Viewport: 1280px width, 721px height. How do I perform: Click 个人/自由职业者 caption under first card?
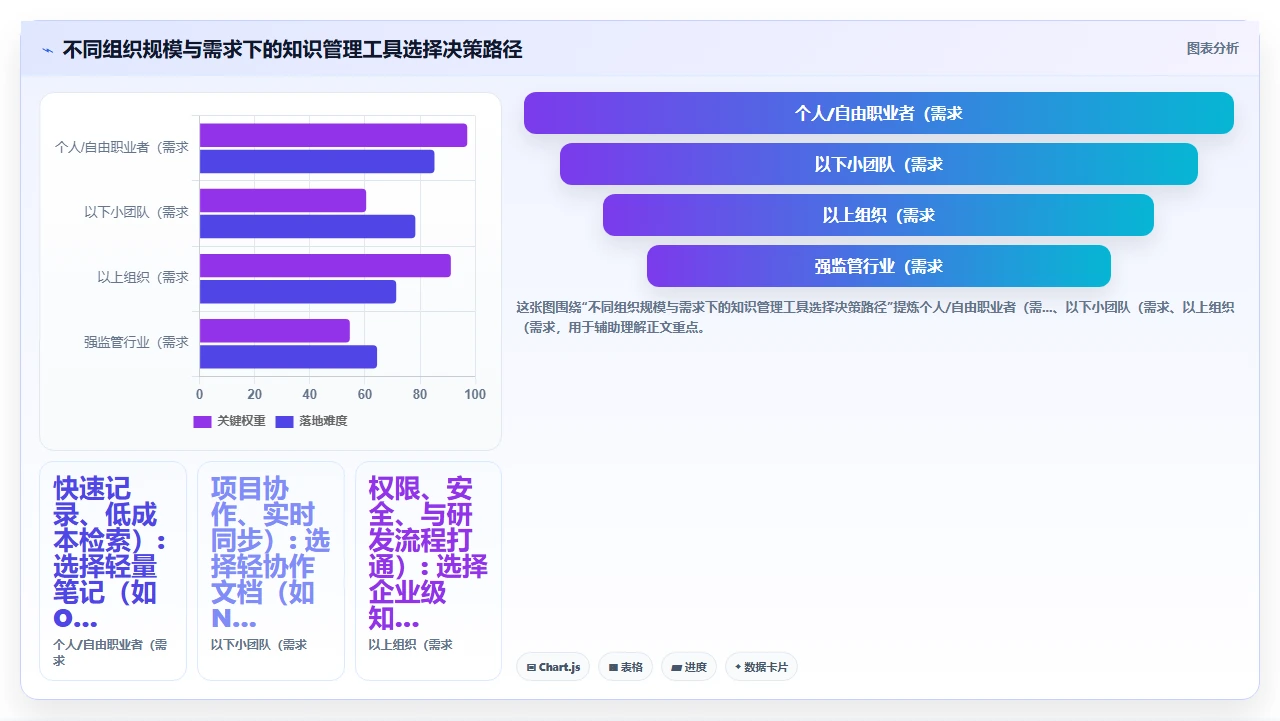[x=110, y=653]
